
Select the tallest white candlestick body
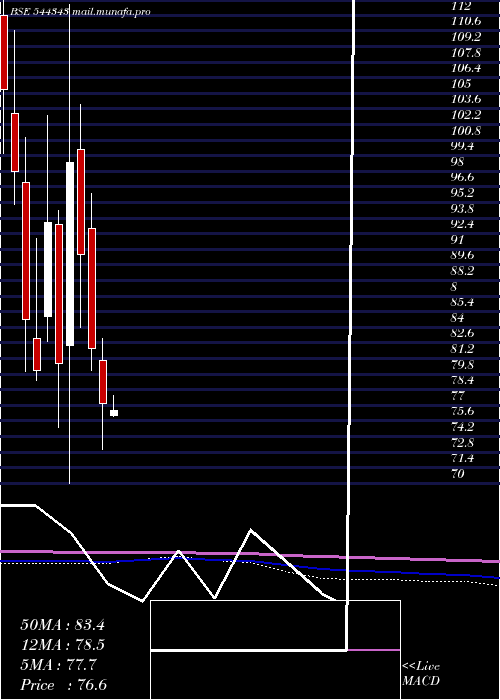click(70, 254)
